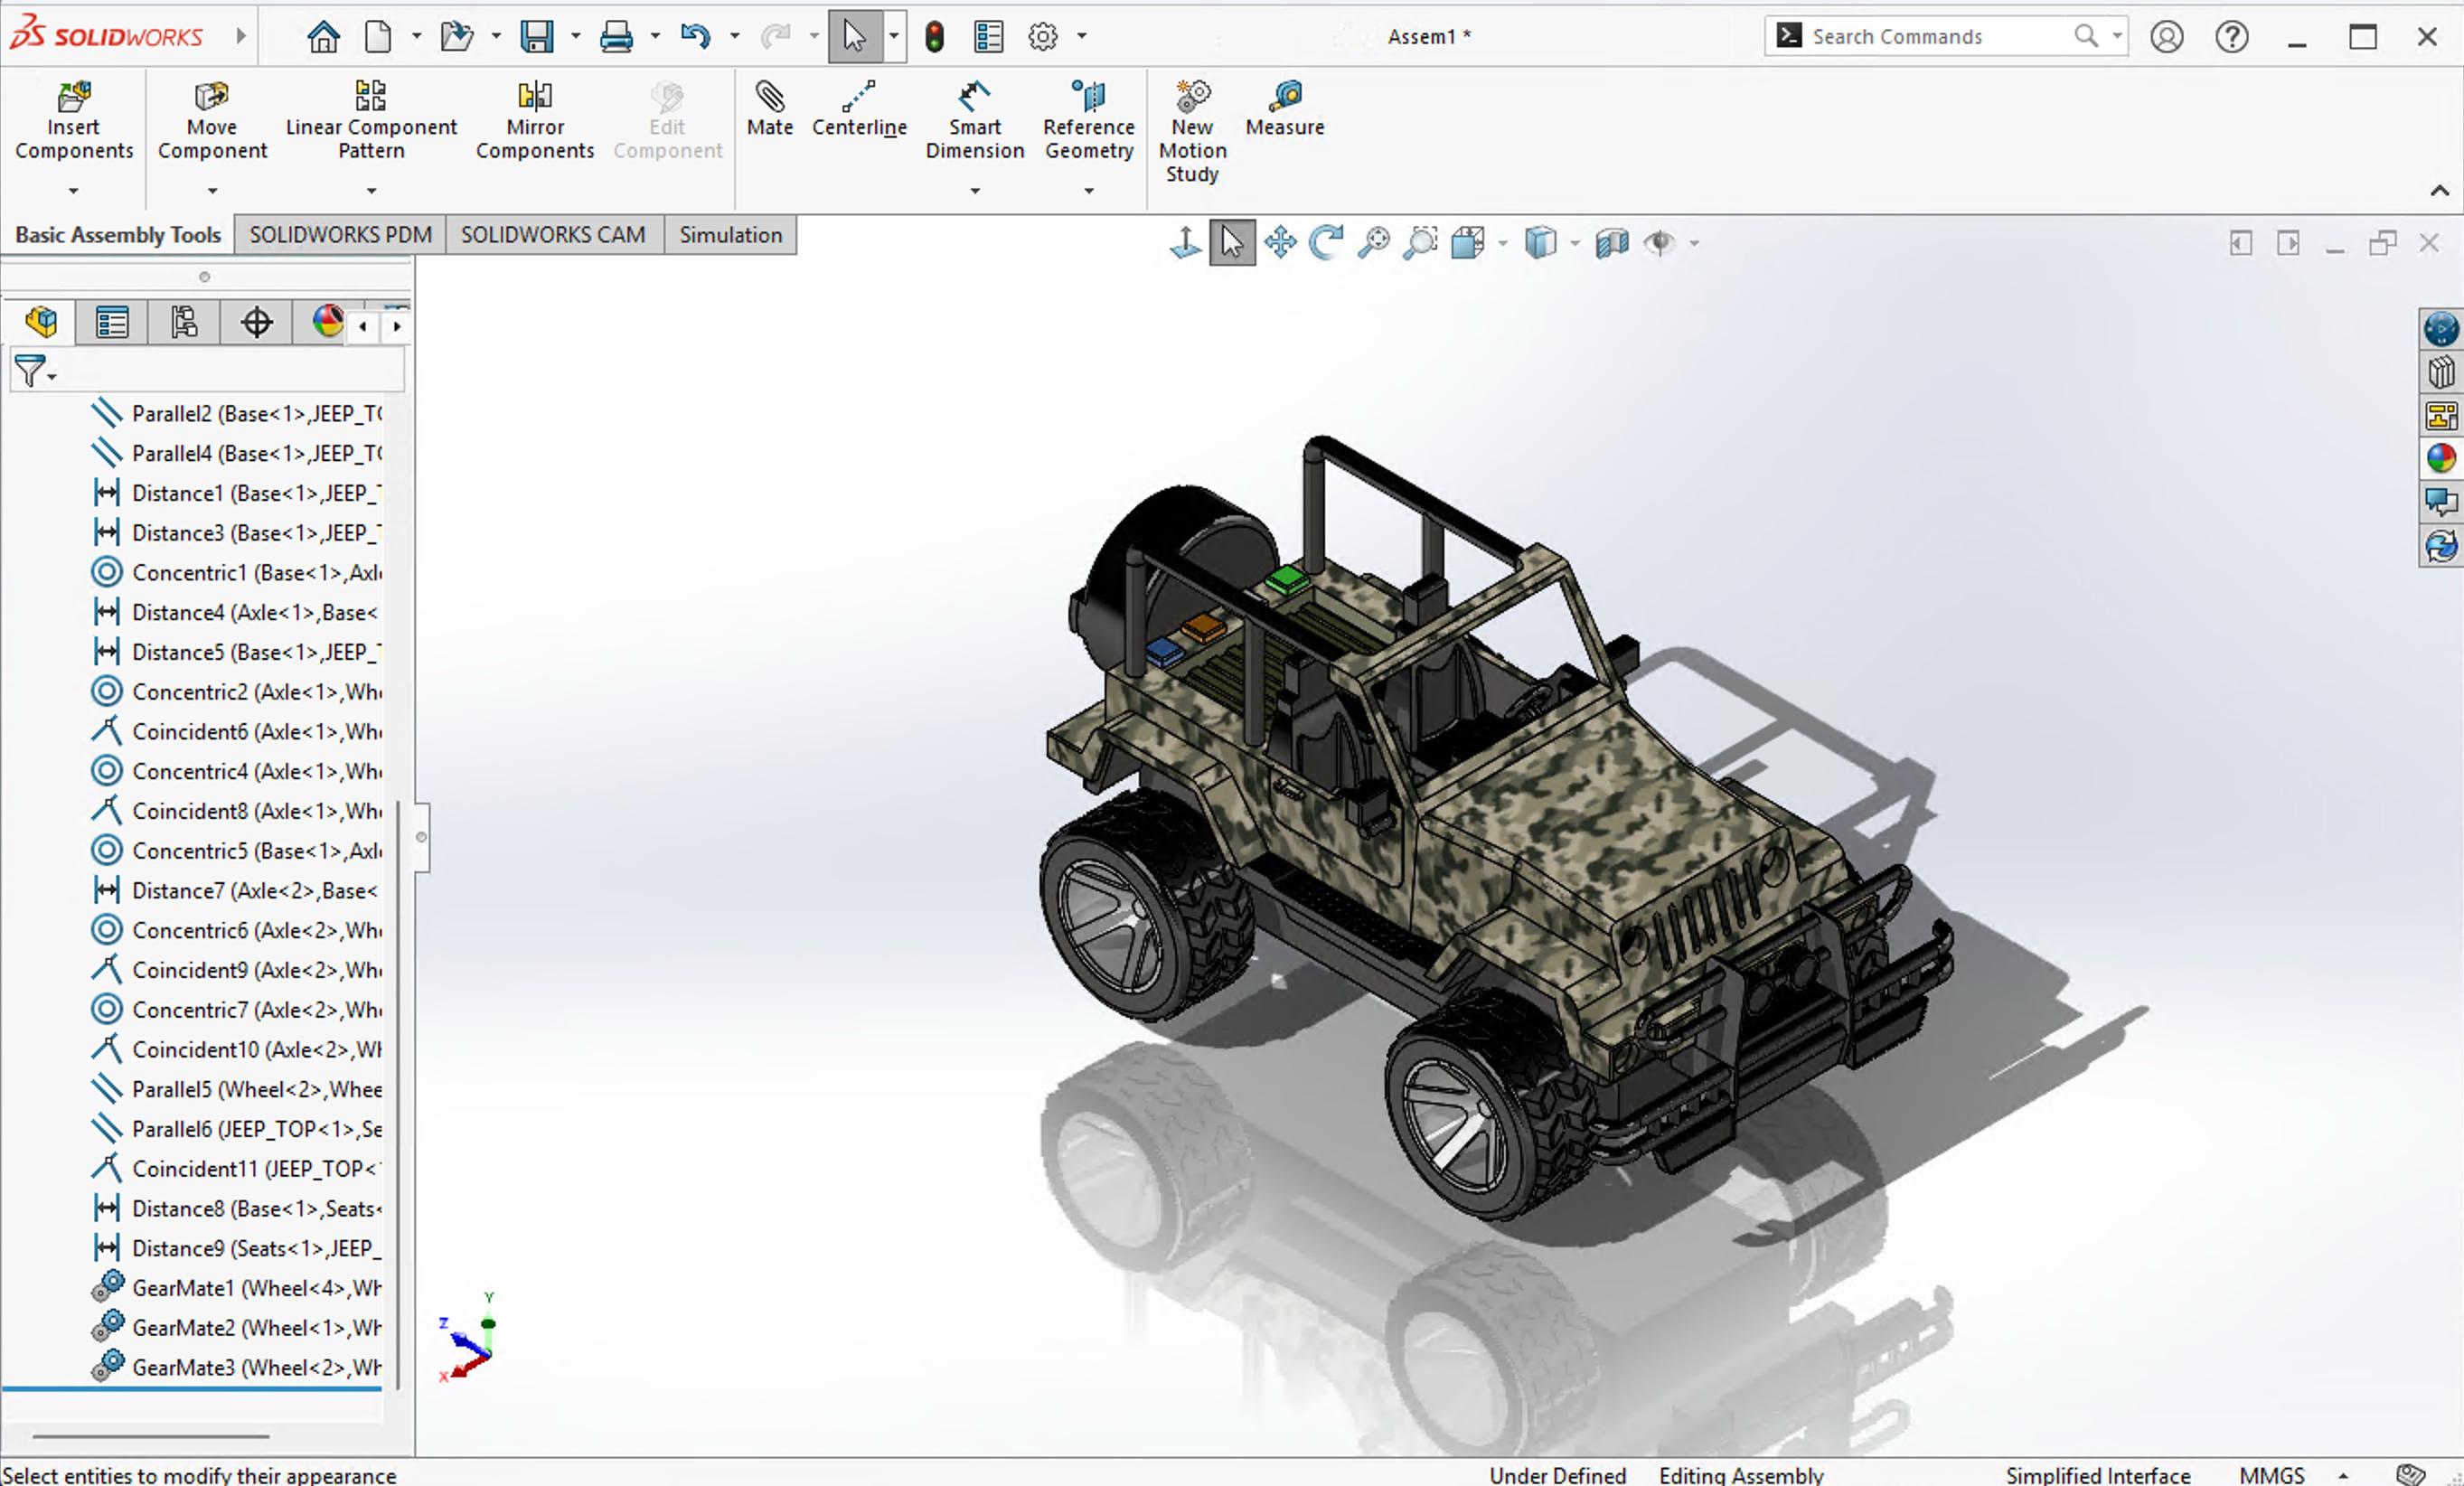The width and height of the screenshot is (2464, 1486).
Task: Open Mirror Components command
Action: (535, 120)
